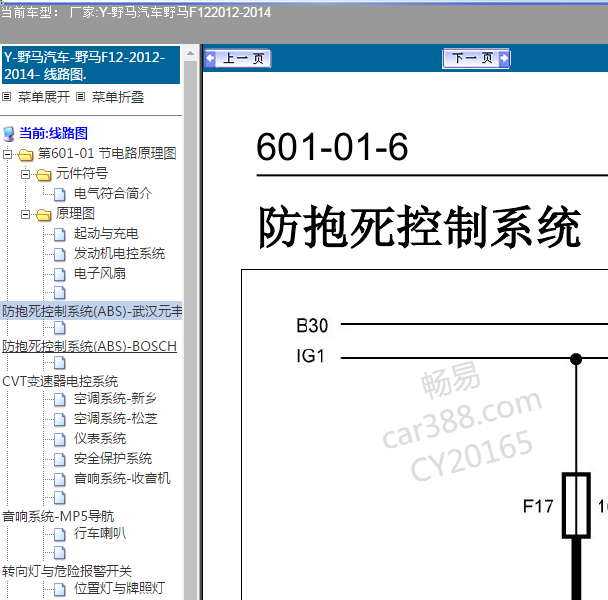The width and height of the screenshot is (608, 600).
Task: Open 电子风扇 diagram
Action: 100,273
